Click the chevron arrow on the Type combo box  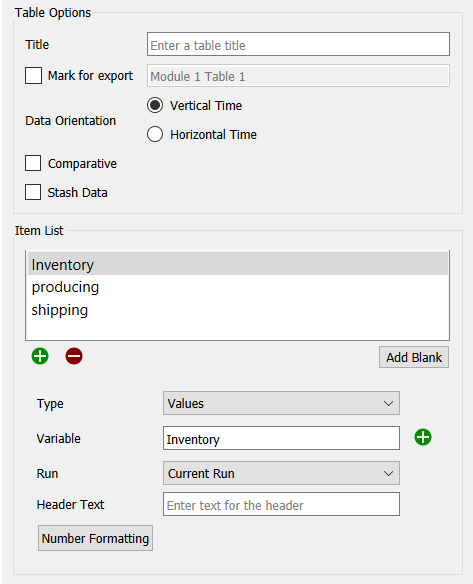388,403
